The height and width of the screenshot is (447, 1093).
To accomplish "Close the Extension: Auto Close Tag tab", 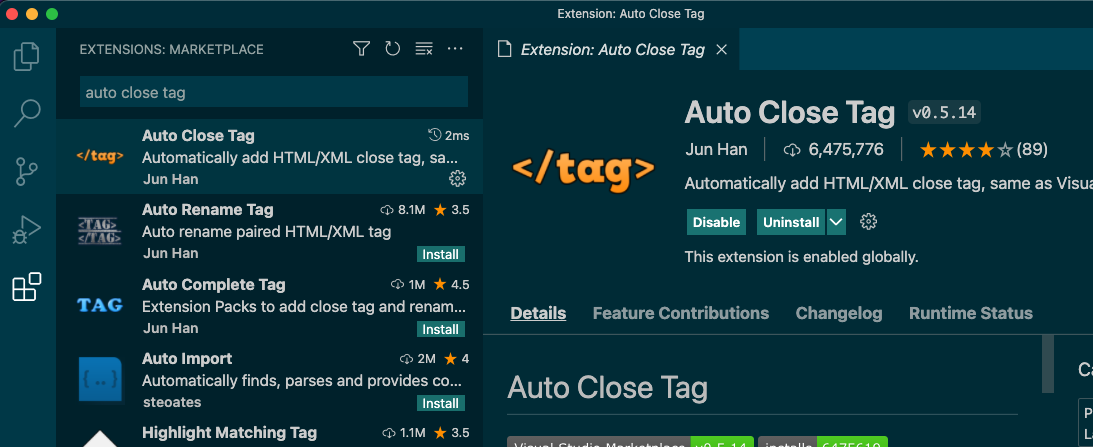I will (722, 50).
